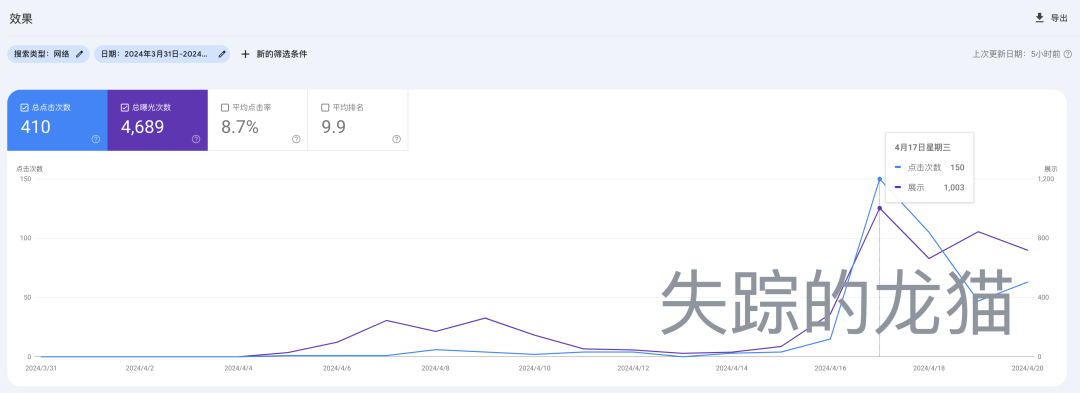Viewport: 1080px width, 393px height.
Task: Select the 8.7% average CTR card
Action: point(258,120)
